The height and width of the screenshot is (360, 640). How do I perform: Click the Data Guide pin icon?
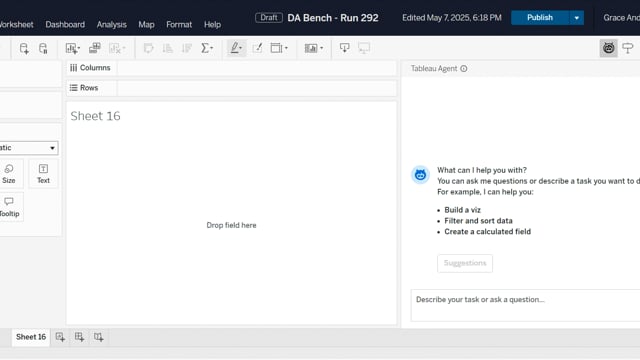[628, 48]
